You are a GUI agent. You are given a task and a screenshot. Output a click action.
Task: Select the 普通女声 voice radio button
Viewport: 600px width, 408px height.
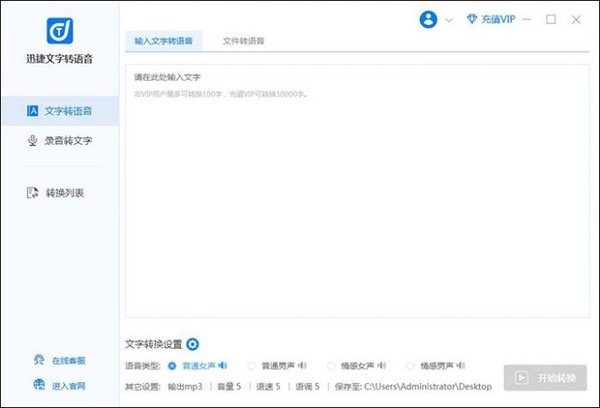click(x=172, y=365)
